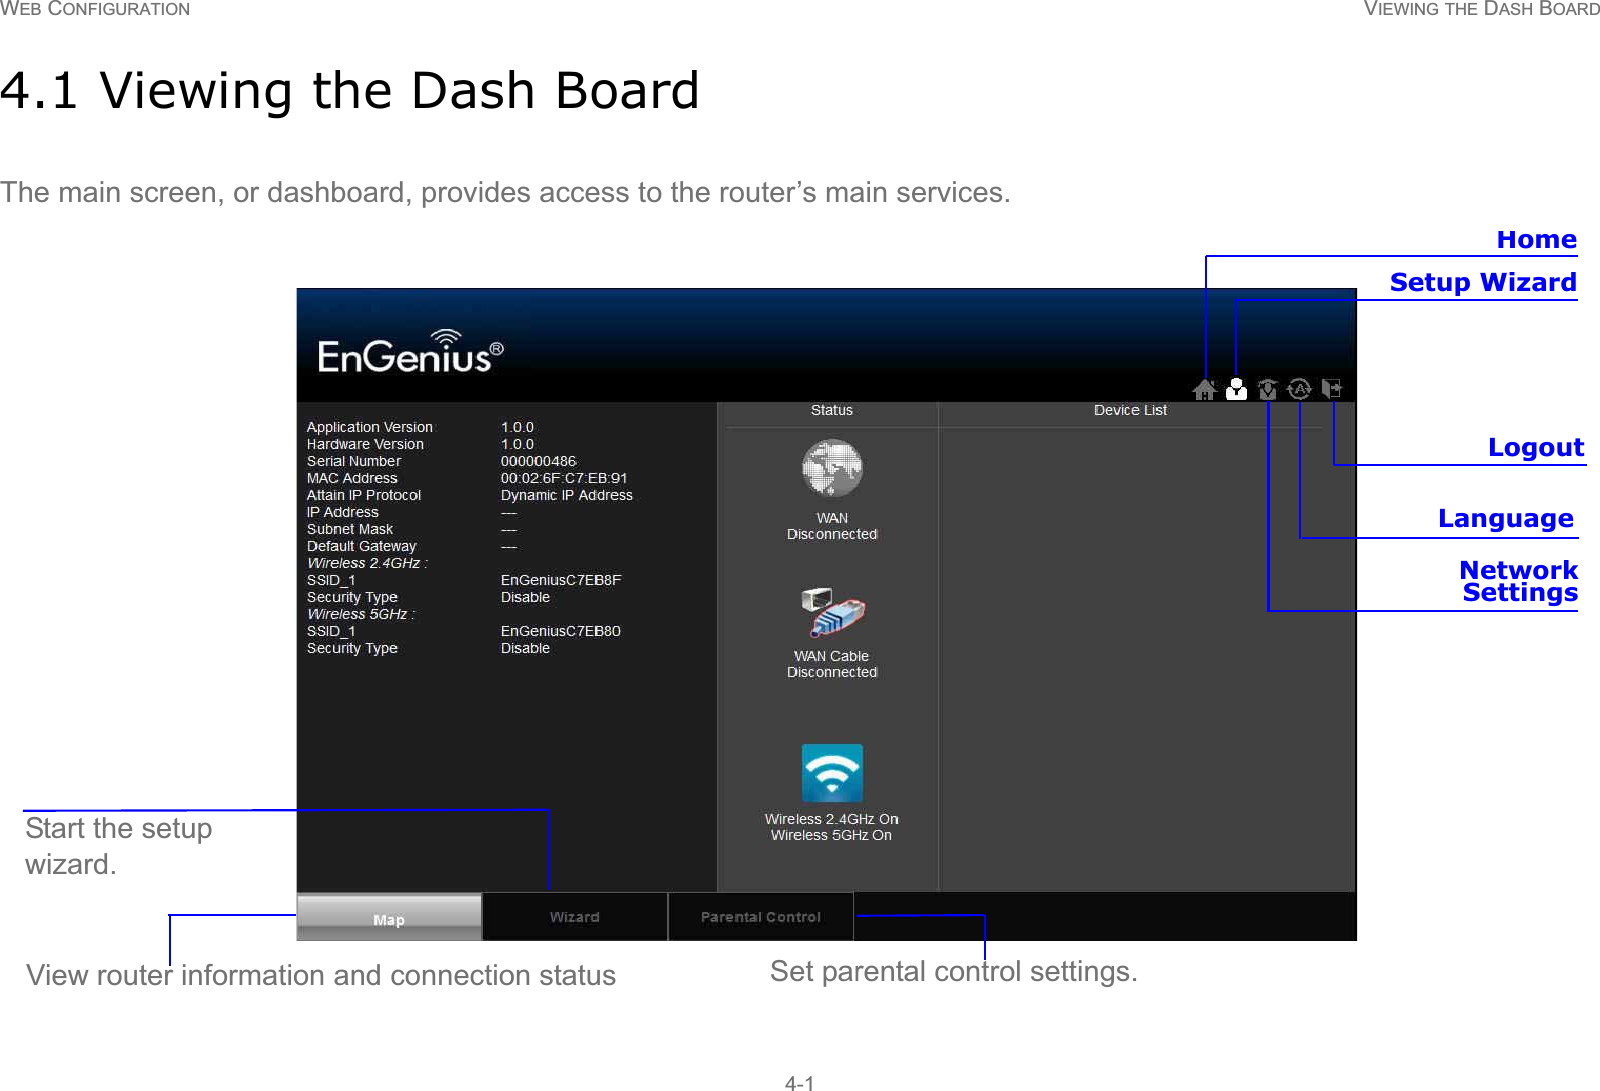Screen dimensions: 1600x1091
Task: Click the serial number 000000486
Action: click(x=539, y=461)
